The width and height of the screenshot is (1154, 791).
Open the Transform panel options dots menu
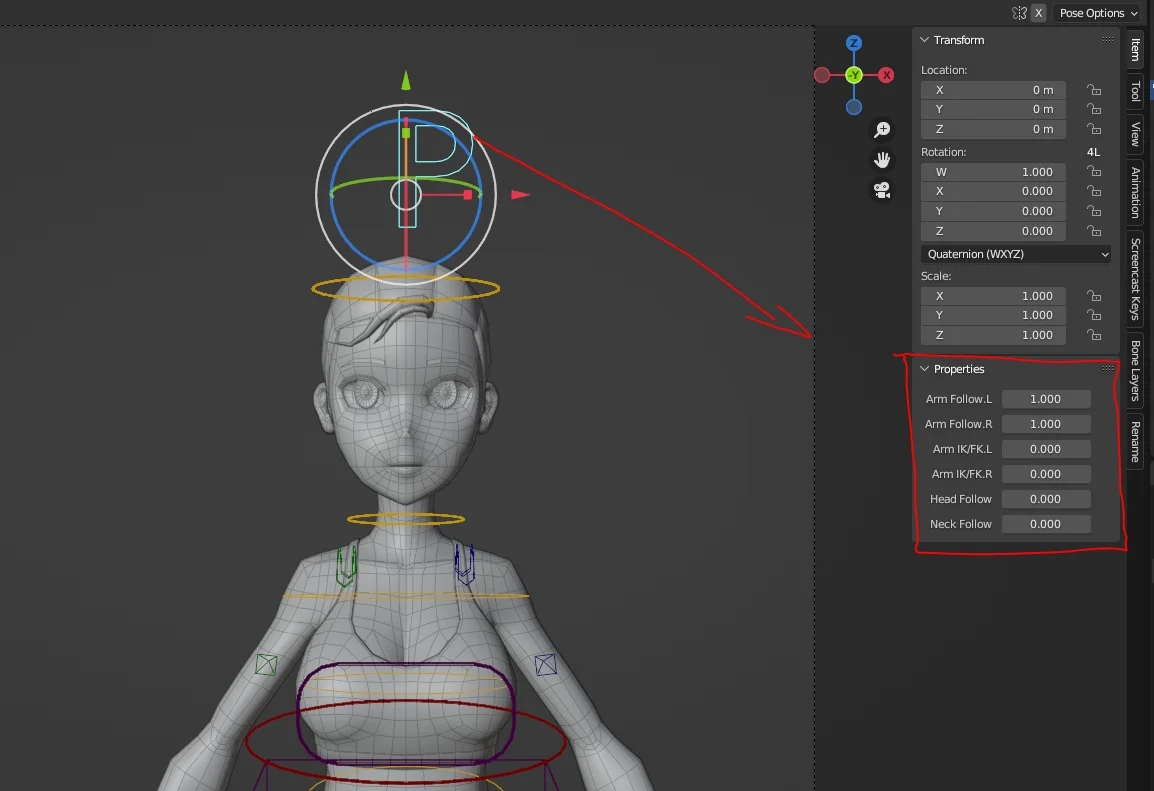1106,38
